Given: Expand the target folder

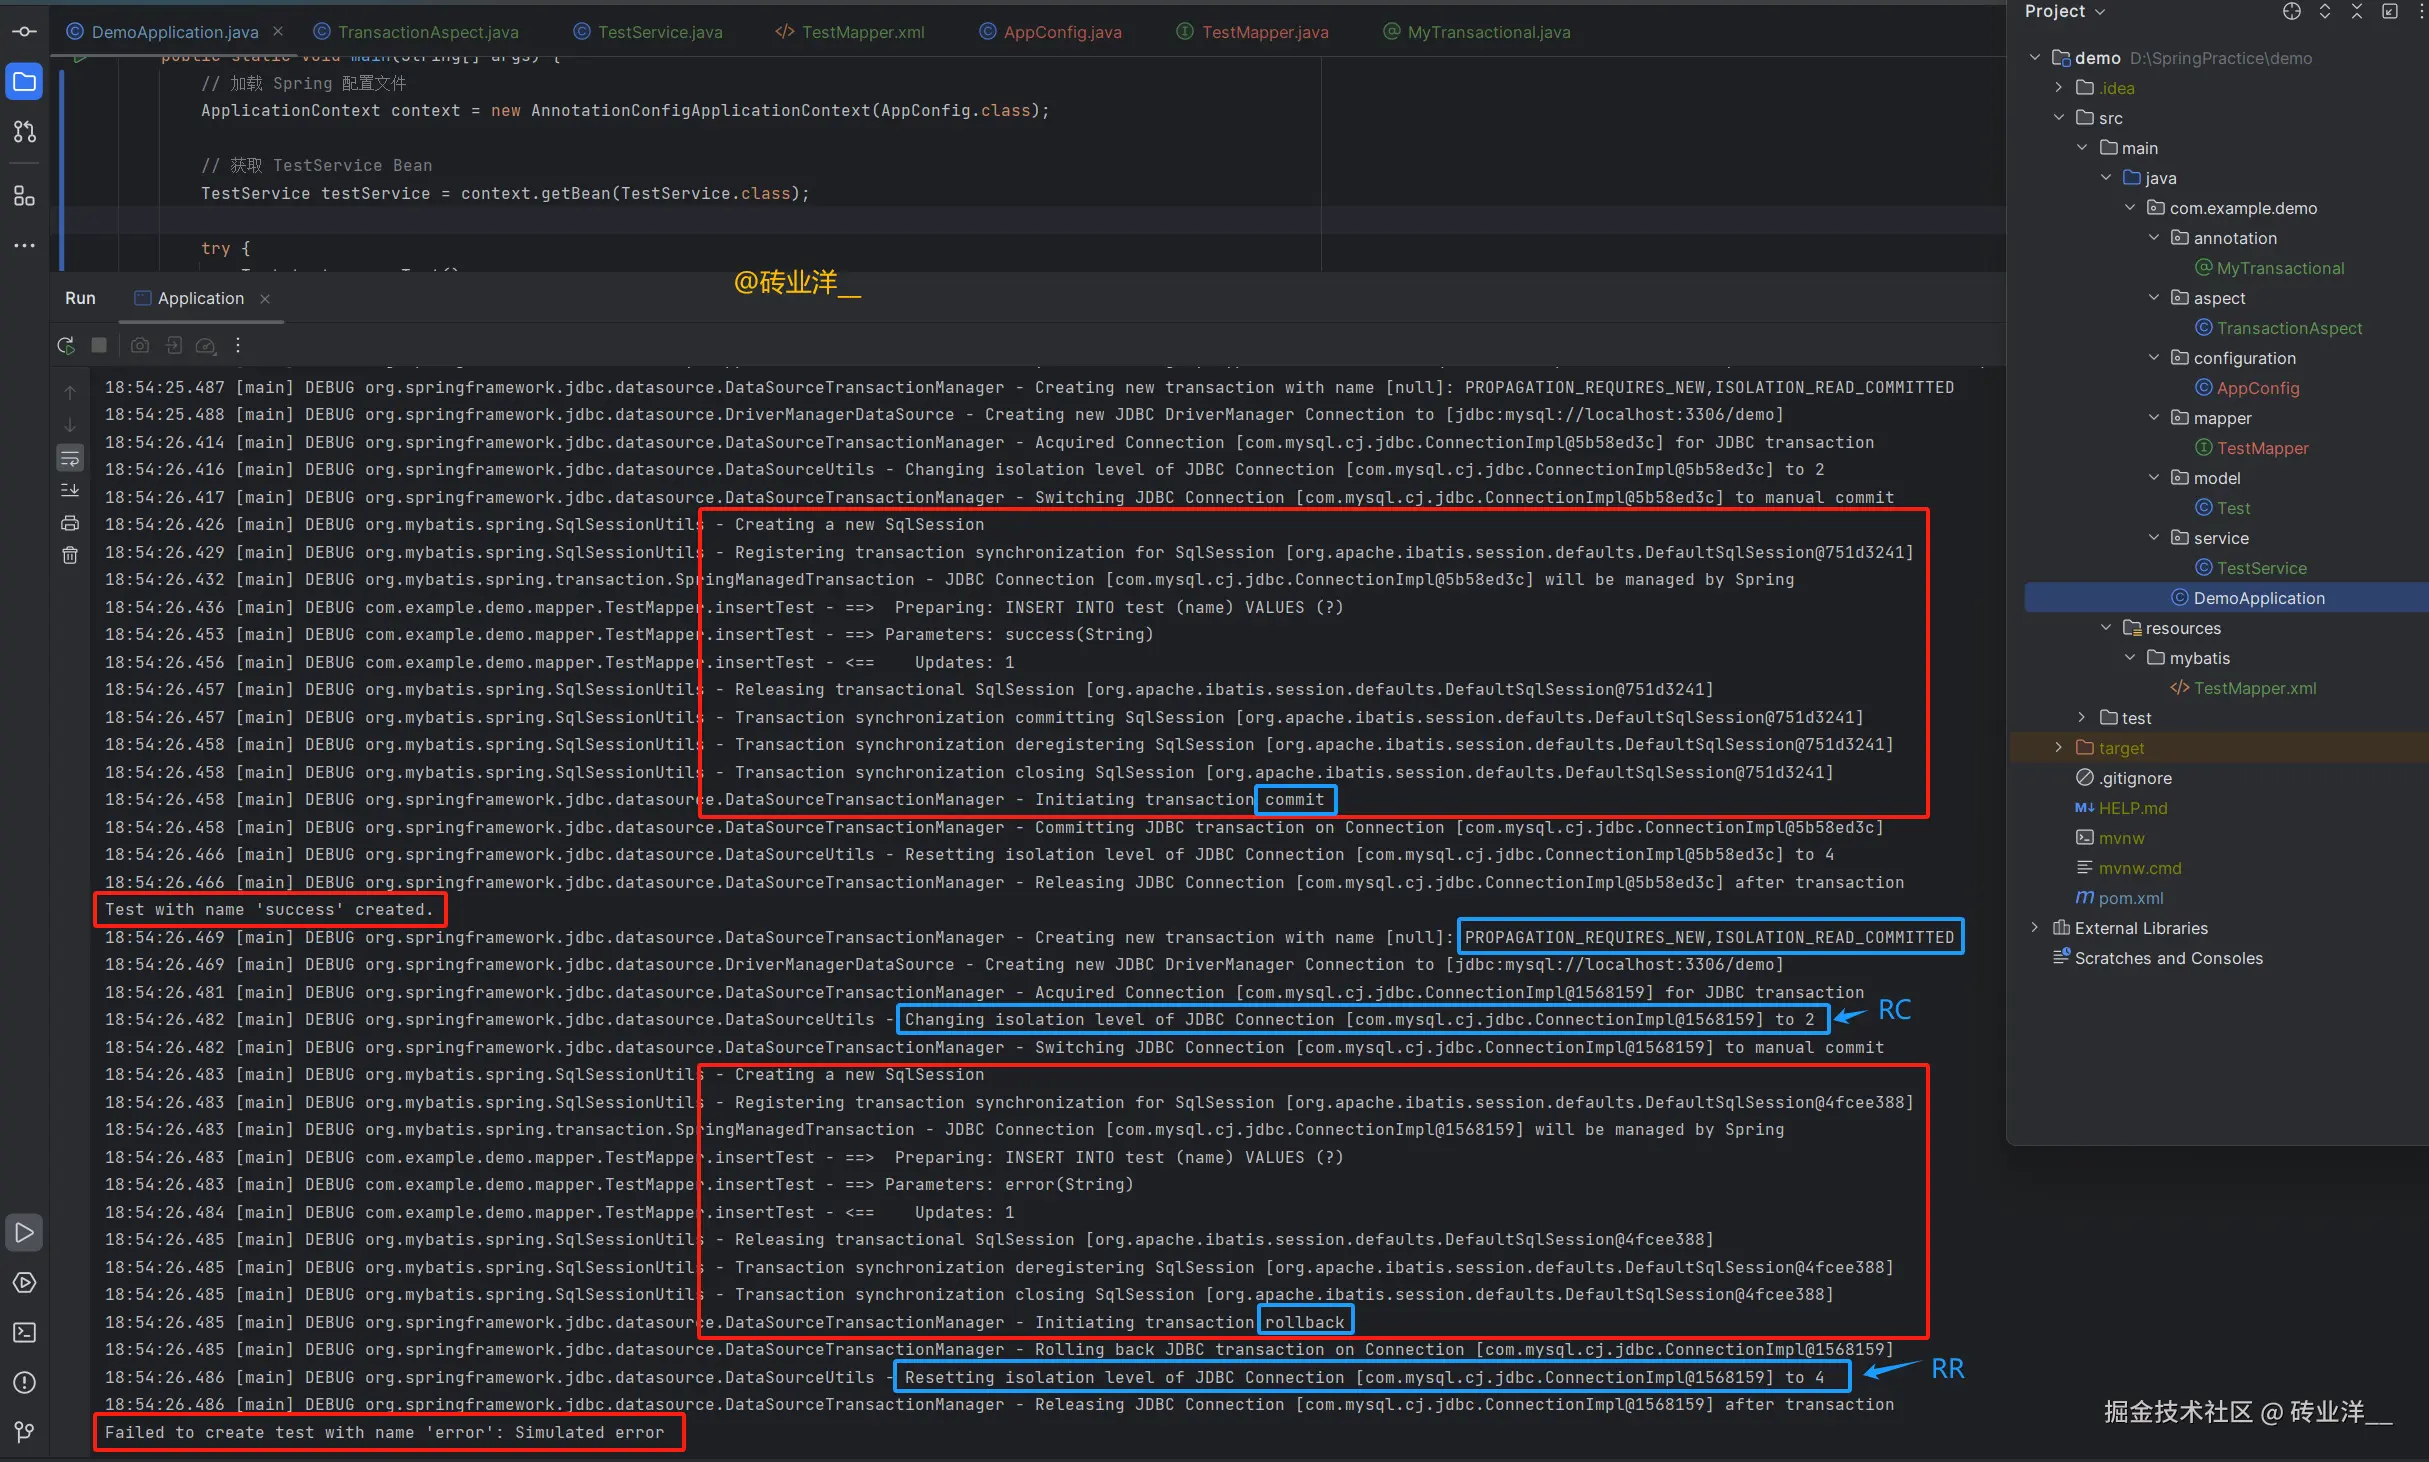Looking at the screenshot, I should (2058, 748).
